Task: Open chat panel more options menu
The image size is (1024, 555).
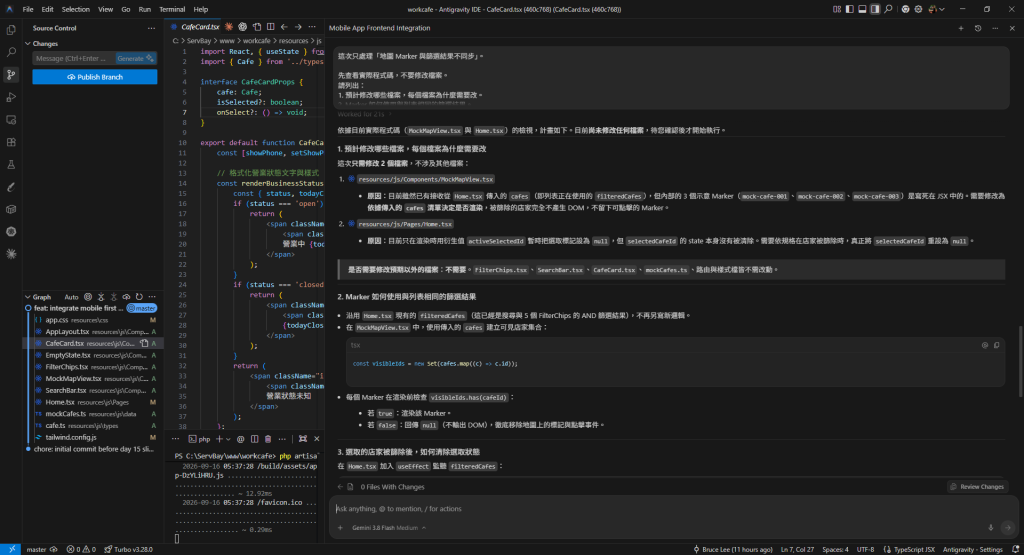Action: (995, 28)
